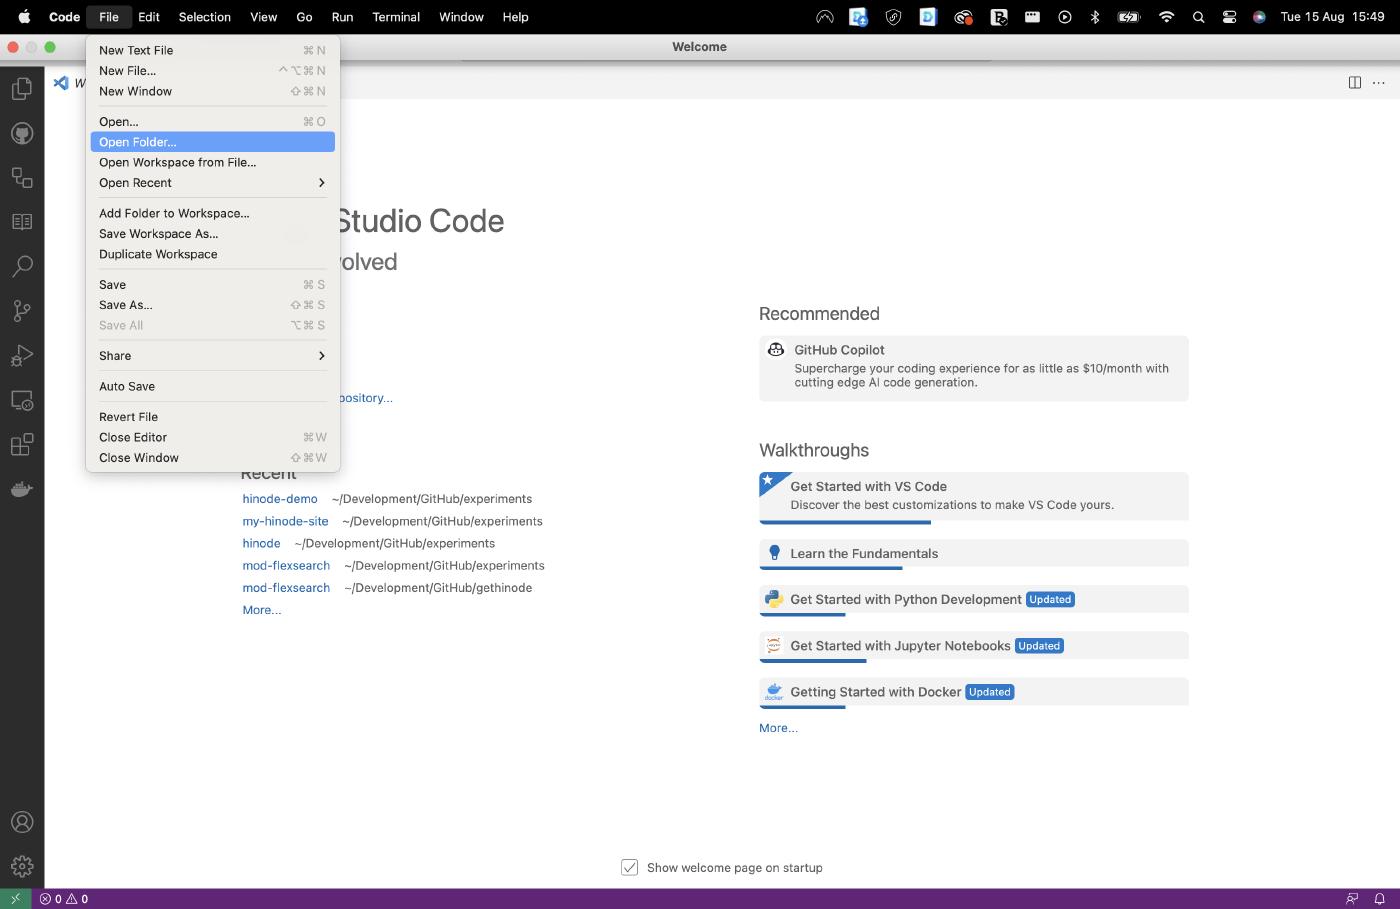The image size is (1400, 909).
Task: Open the Accounts icon in activity bar
Action: click(22, 822)
